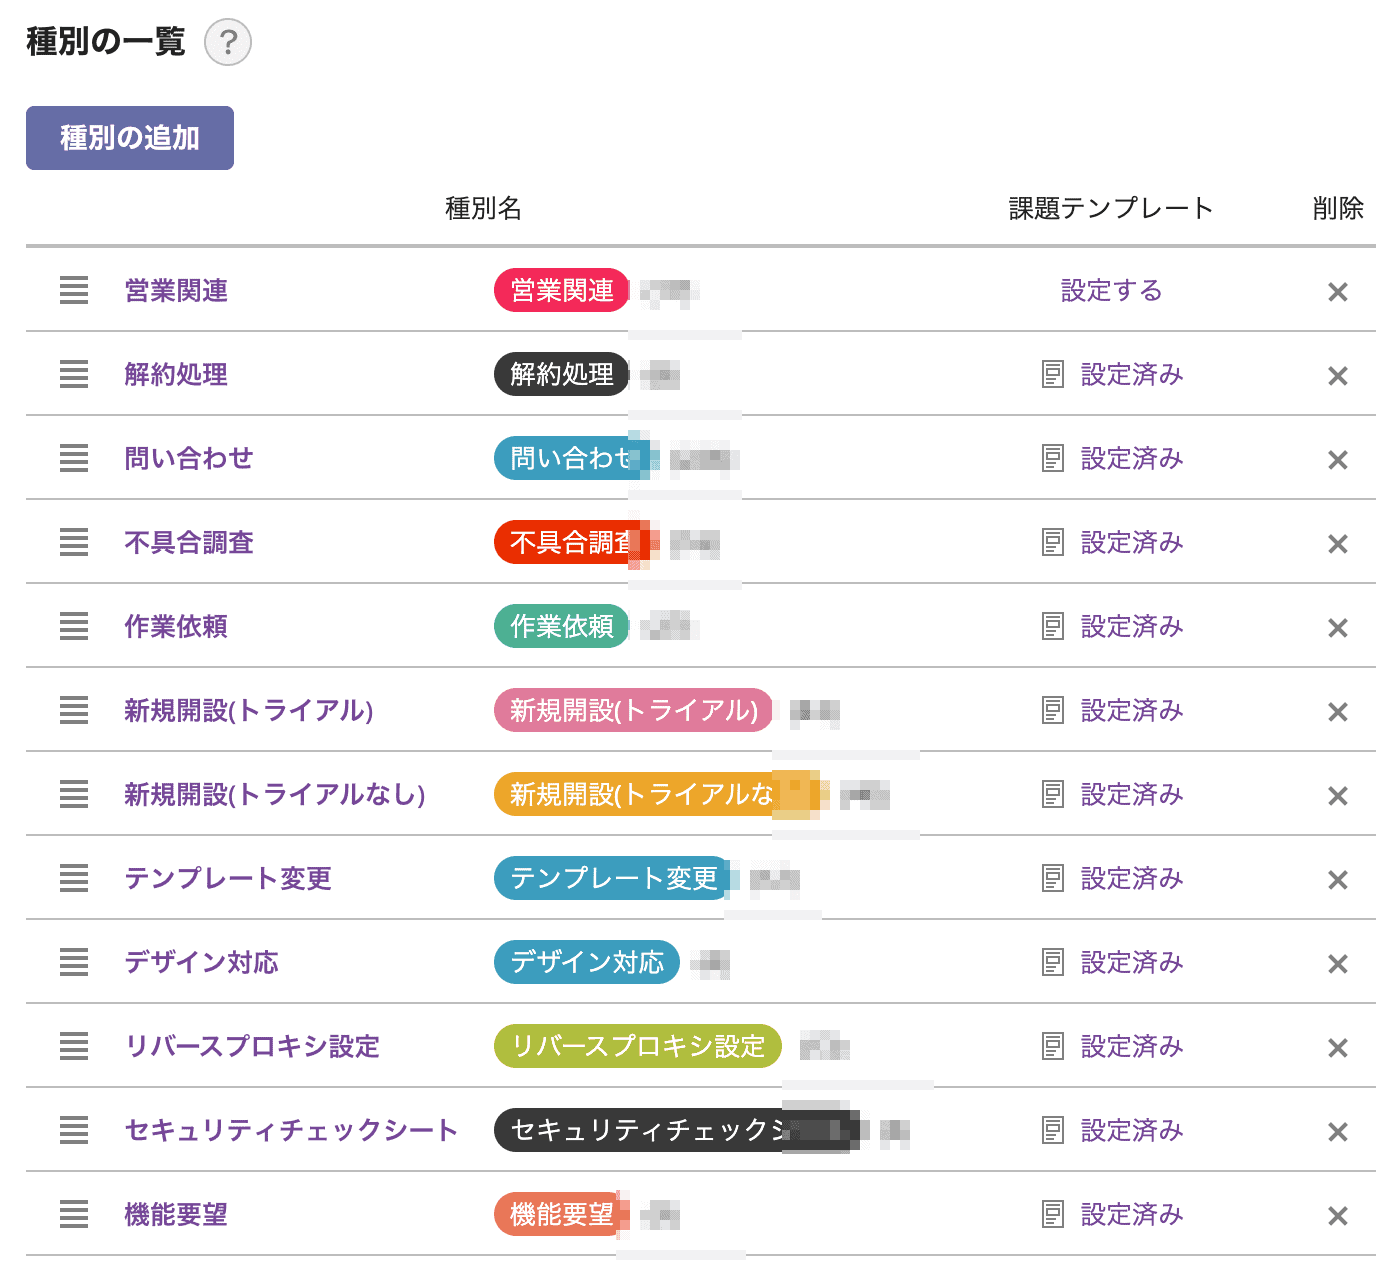The image size is (1376, 1268).
Task: Remove the デザイン対応 type
Action: tap(1338, 964)
